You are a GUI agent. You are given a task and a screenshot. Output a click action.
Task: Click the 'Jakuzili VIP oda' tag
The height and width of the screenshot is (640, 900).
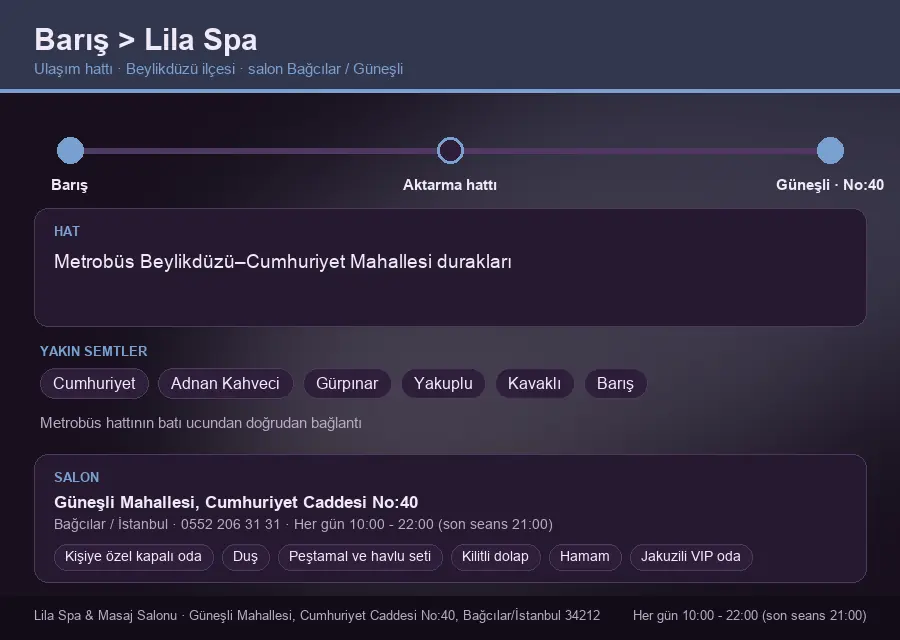coord(690,557)
